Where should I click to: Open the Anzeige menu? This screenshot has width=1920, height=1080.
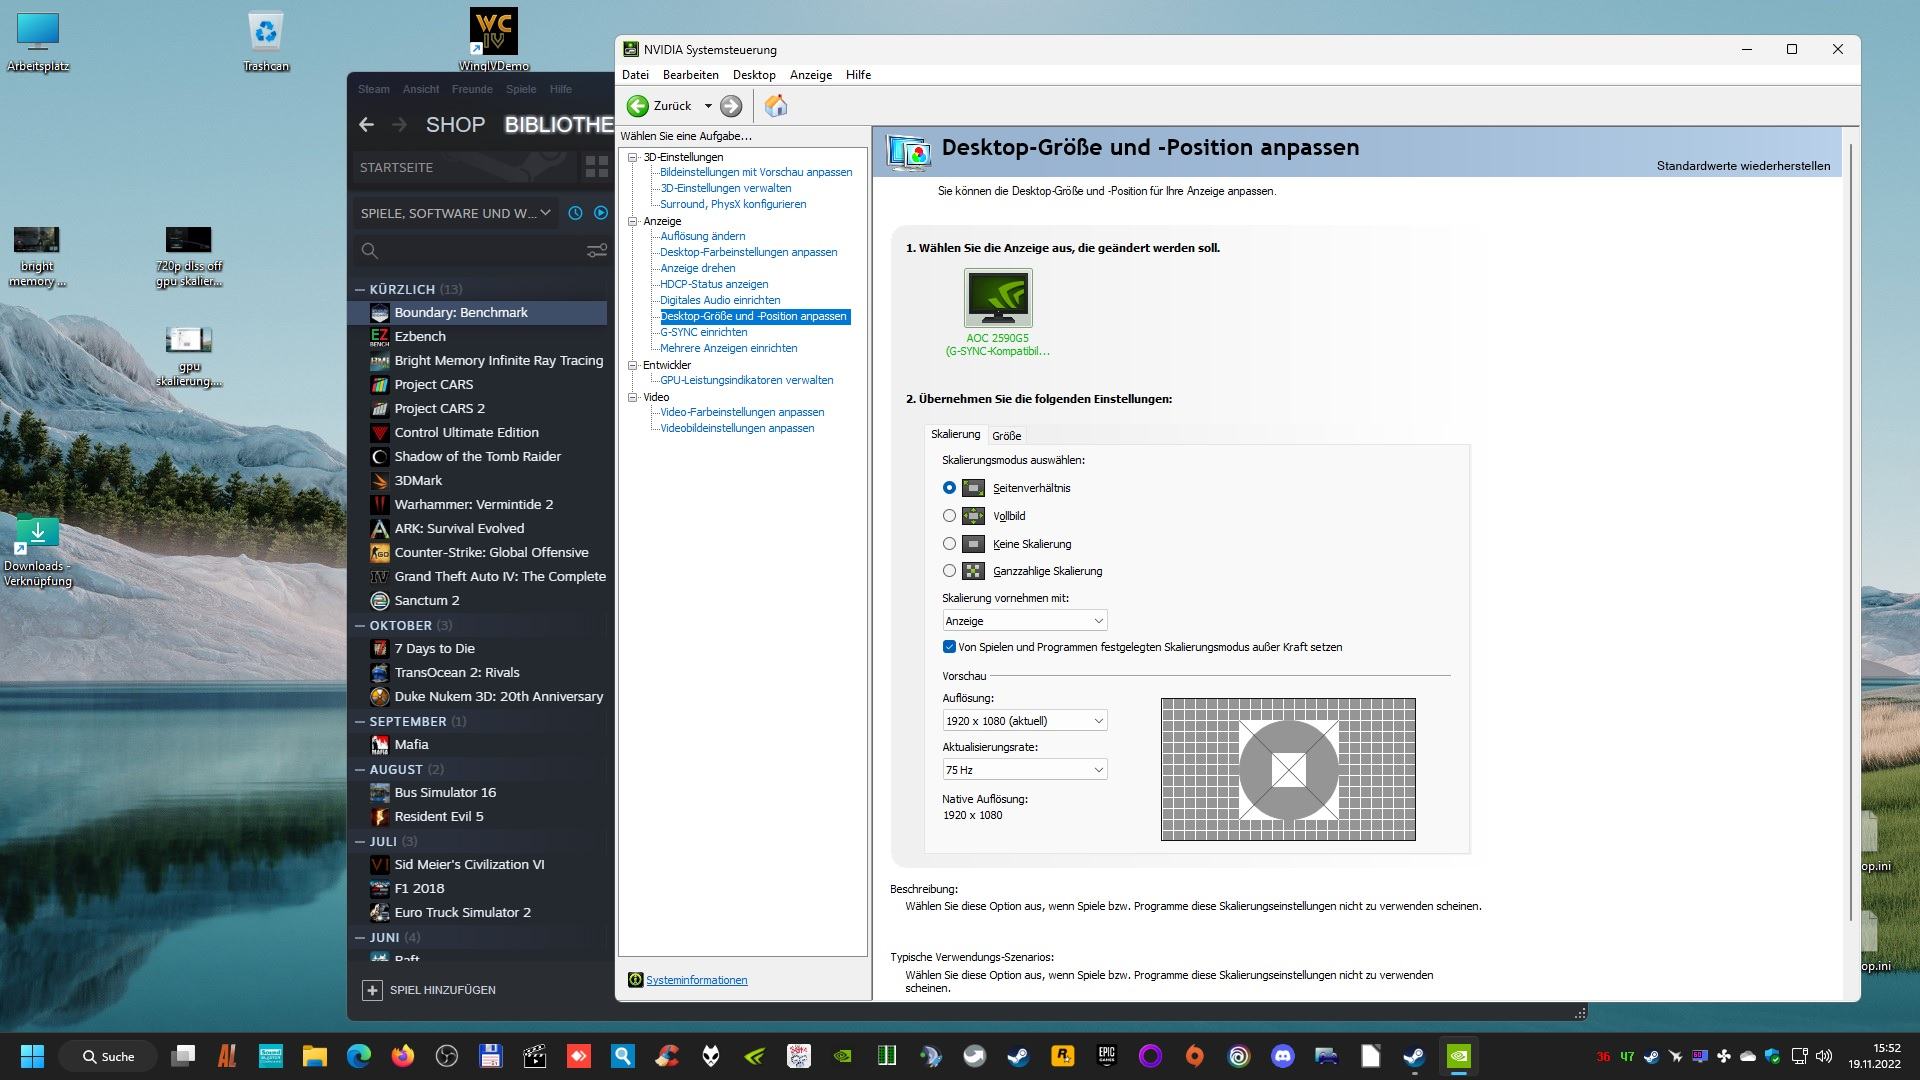coord(811,75)
